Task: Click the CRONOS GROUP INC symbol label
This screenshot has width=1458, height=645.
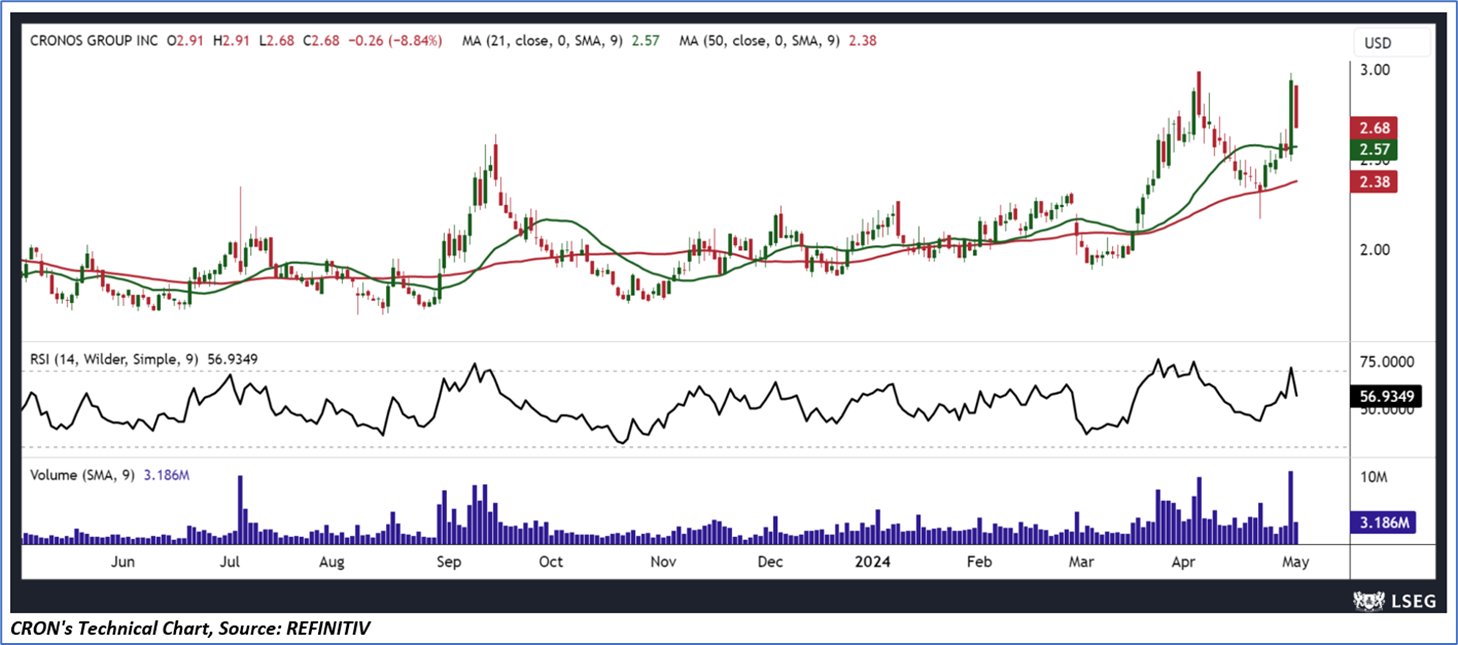Action: click(x=95, y=41)
